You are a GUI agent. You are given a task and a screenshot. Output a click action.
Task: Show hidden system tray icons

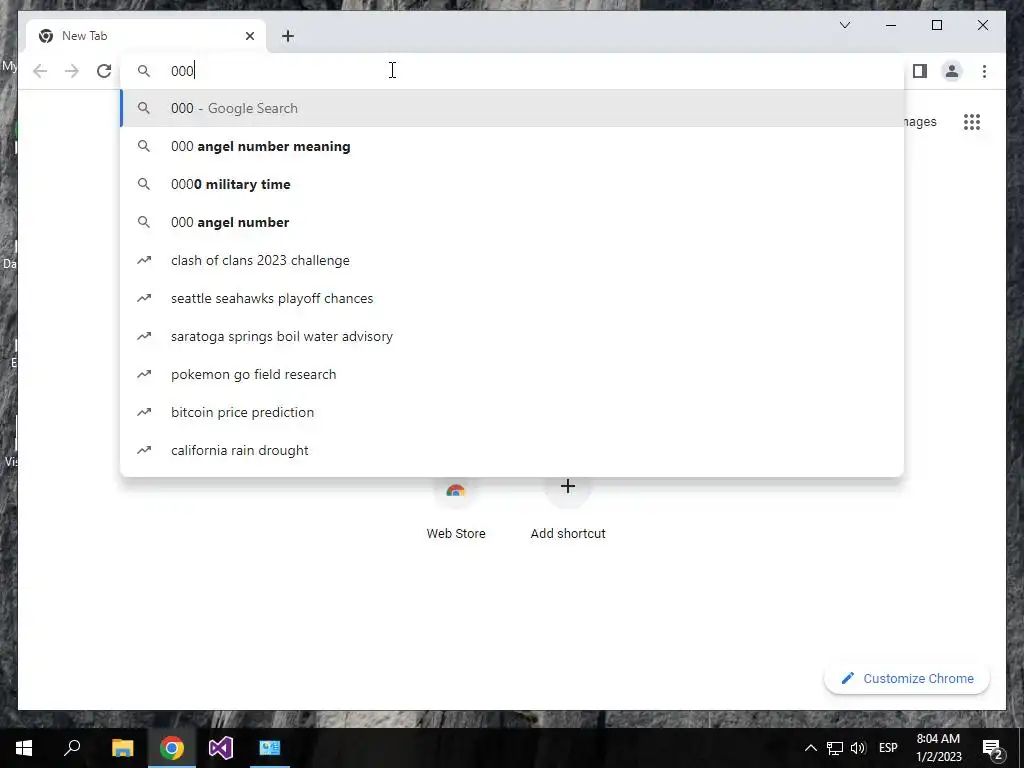coord(810,748)
